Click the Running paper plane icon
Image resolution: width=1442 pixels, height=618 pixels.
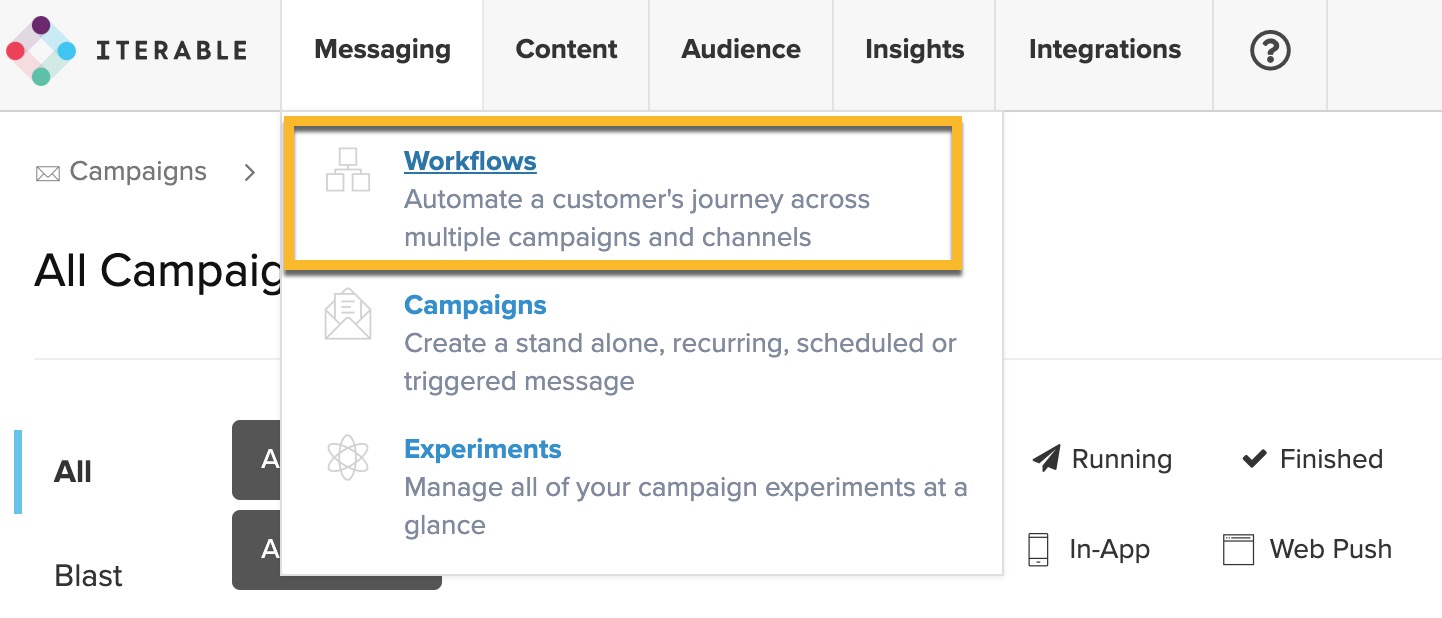coord(1046,459)
